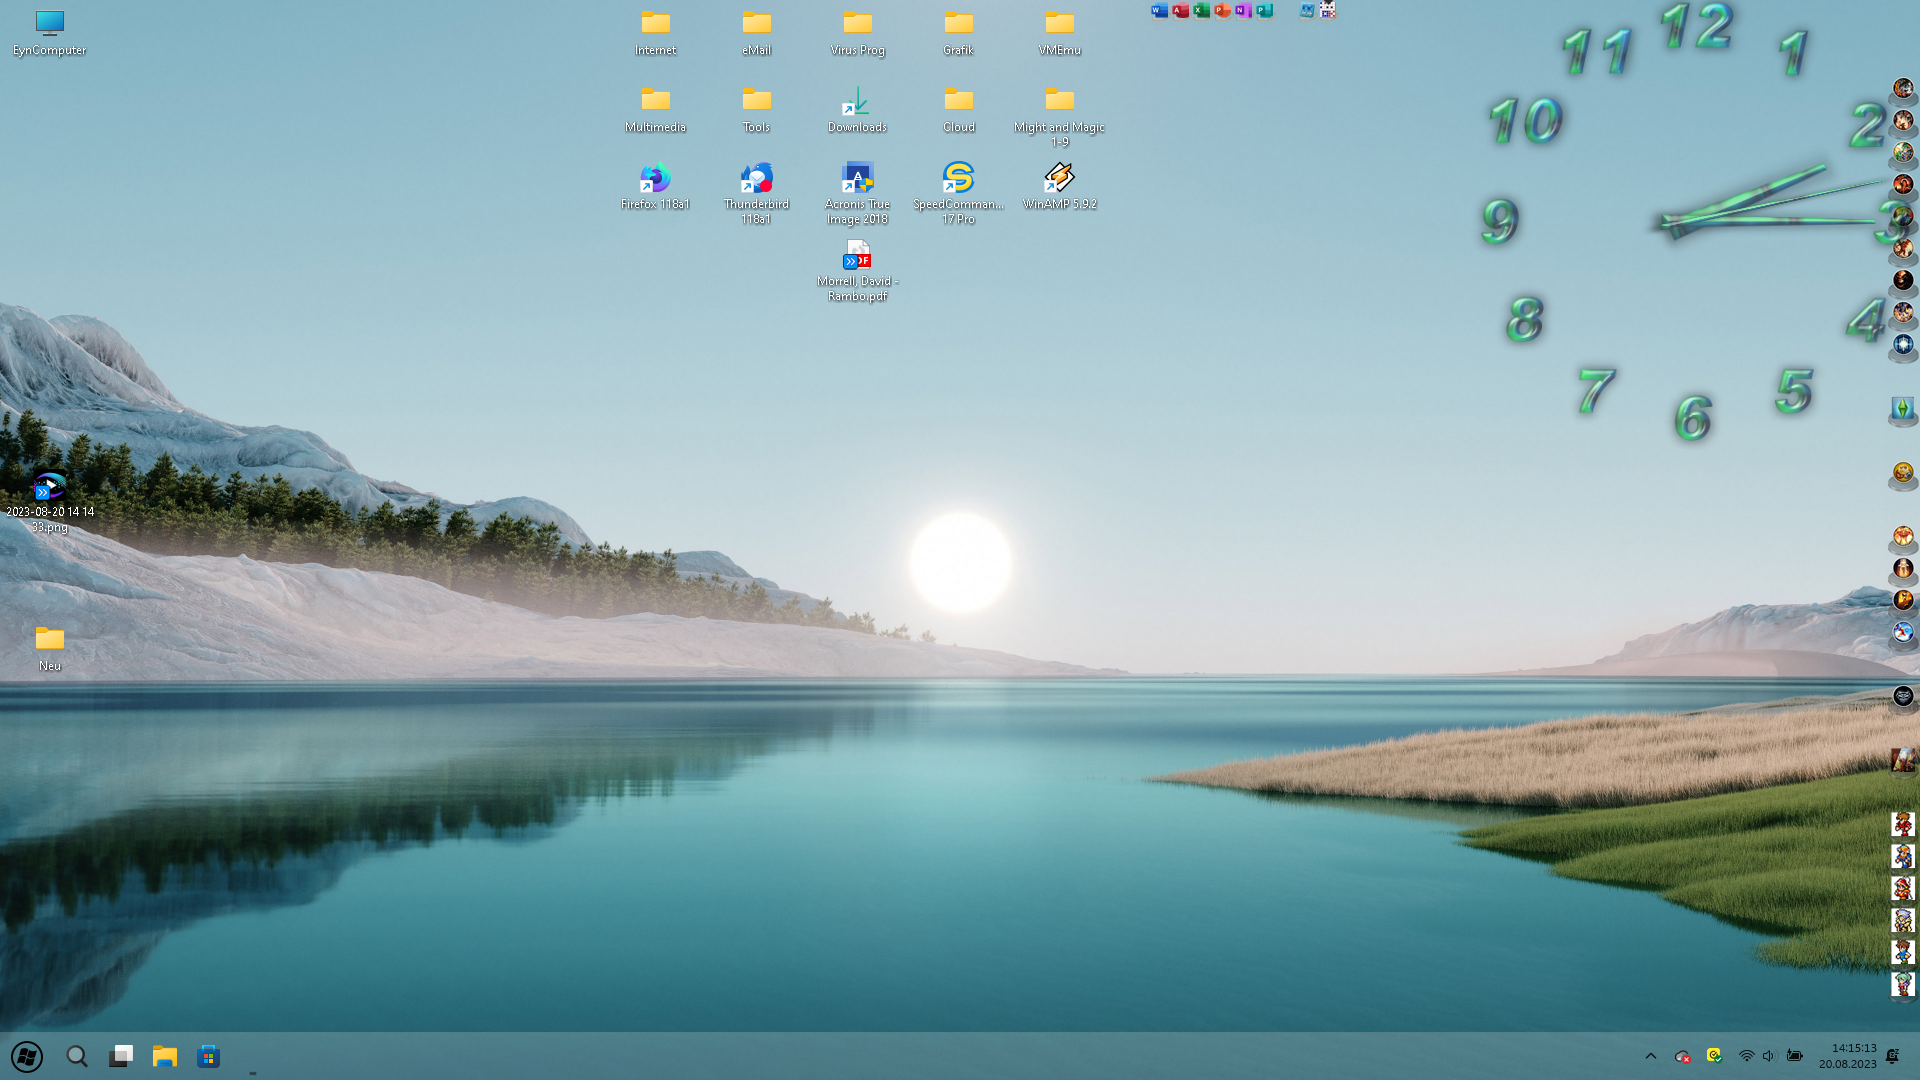Select Morrell, David - Rambo.pdf file
Viewport: 1920px width, 1080px height.
(857, 257)
